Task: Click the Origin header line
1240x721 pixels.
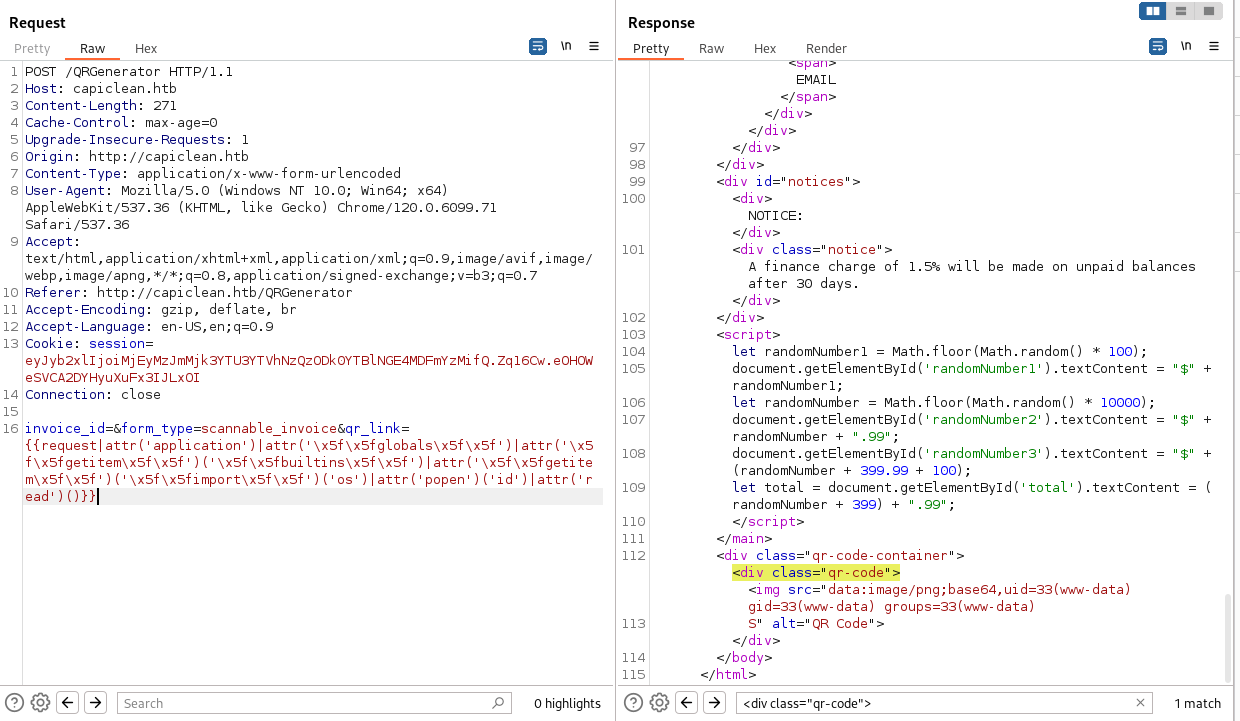Action: tap(137, 157)
